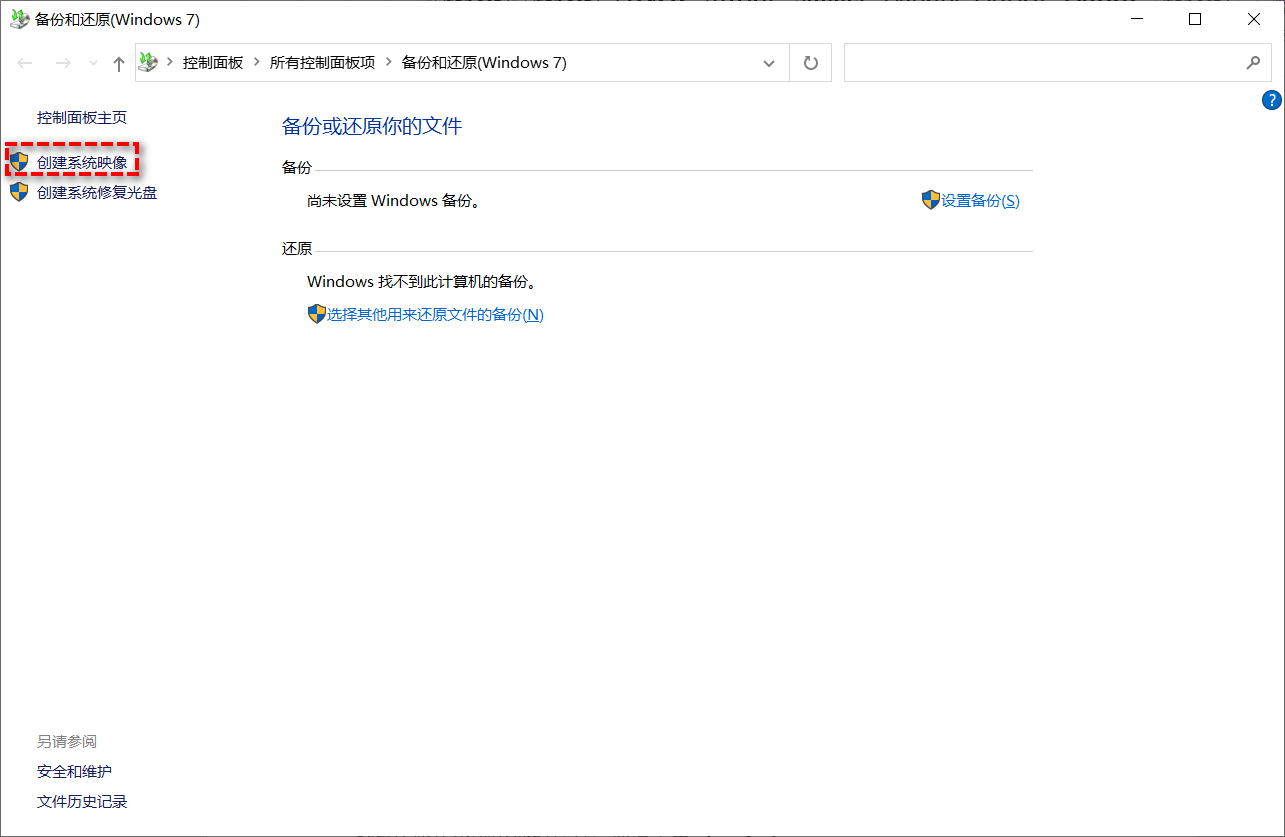Click the up arrow to go to parent folder
The width and height of the screenshot is (1285, 837).
tap(117, 62)
